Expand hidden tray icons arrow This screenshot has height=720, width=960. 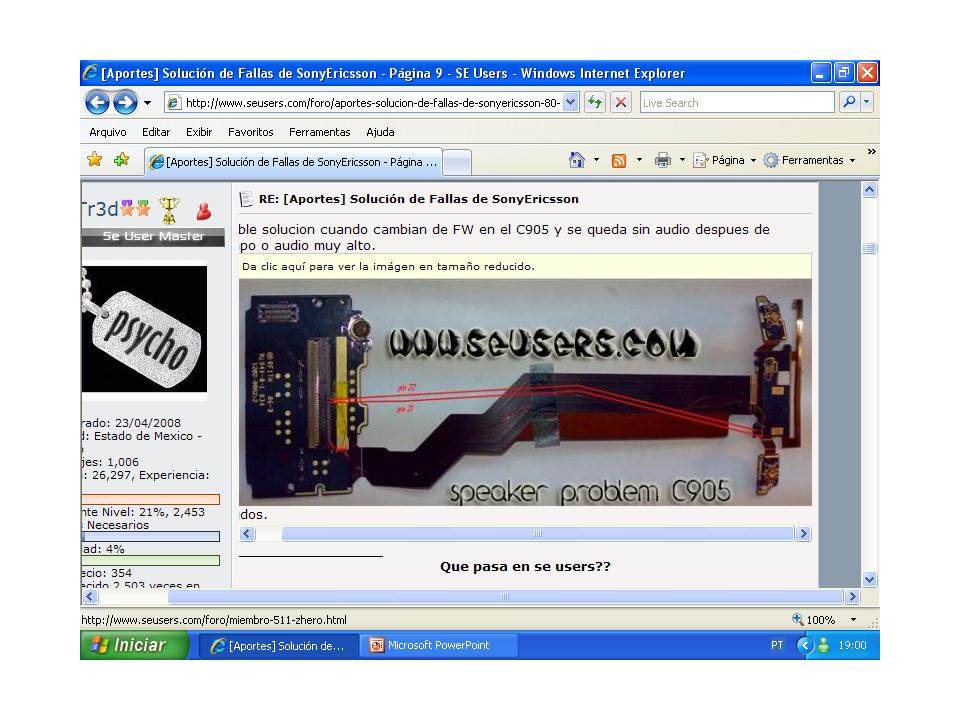pyautogui.click(x=805, y=645)
